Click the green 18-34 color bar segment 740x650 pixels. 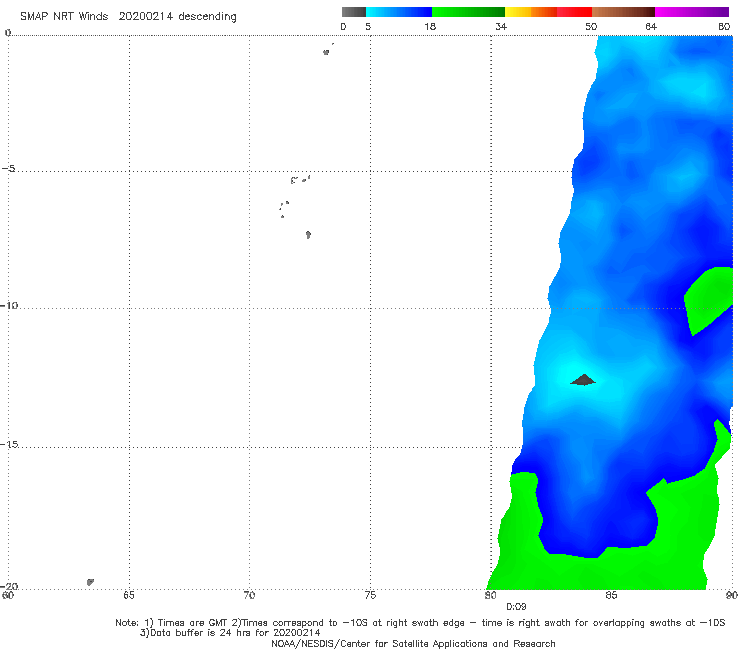(x=468, y=12)
